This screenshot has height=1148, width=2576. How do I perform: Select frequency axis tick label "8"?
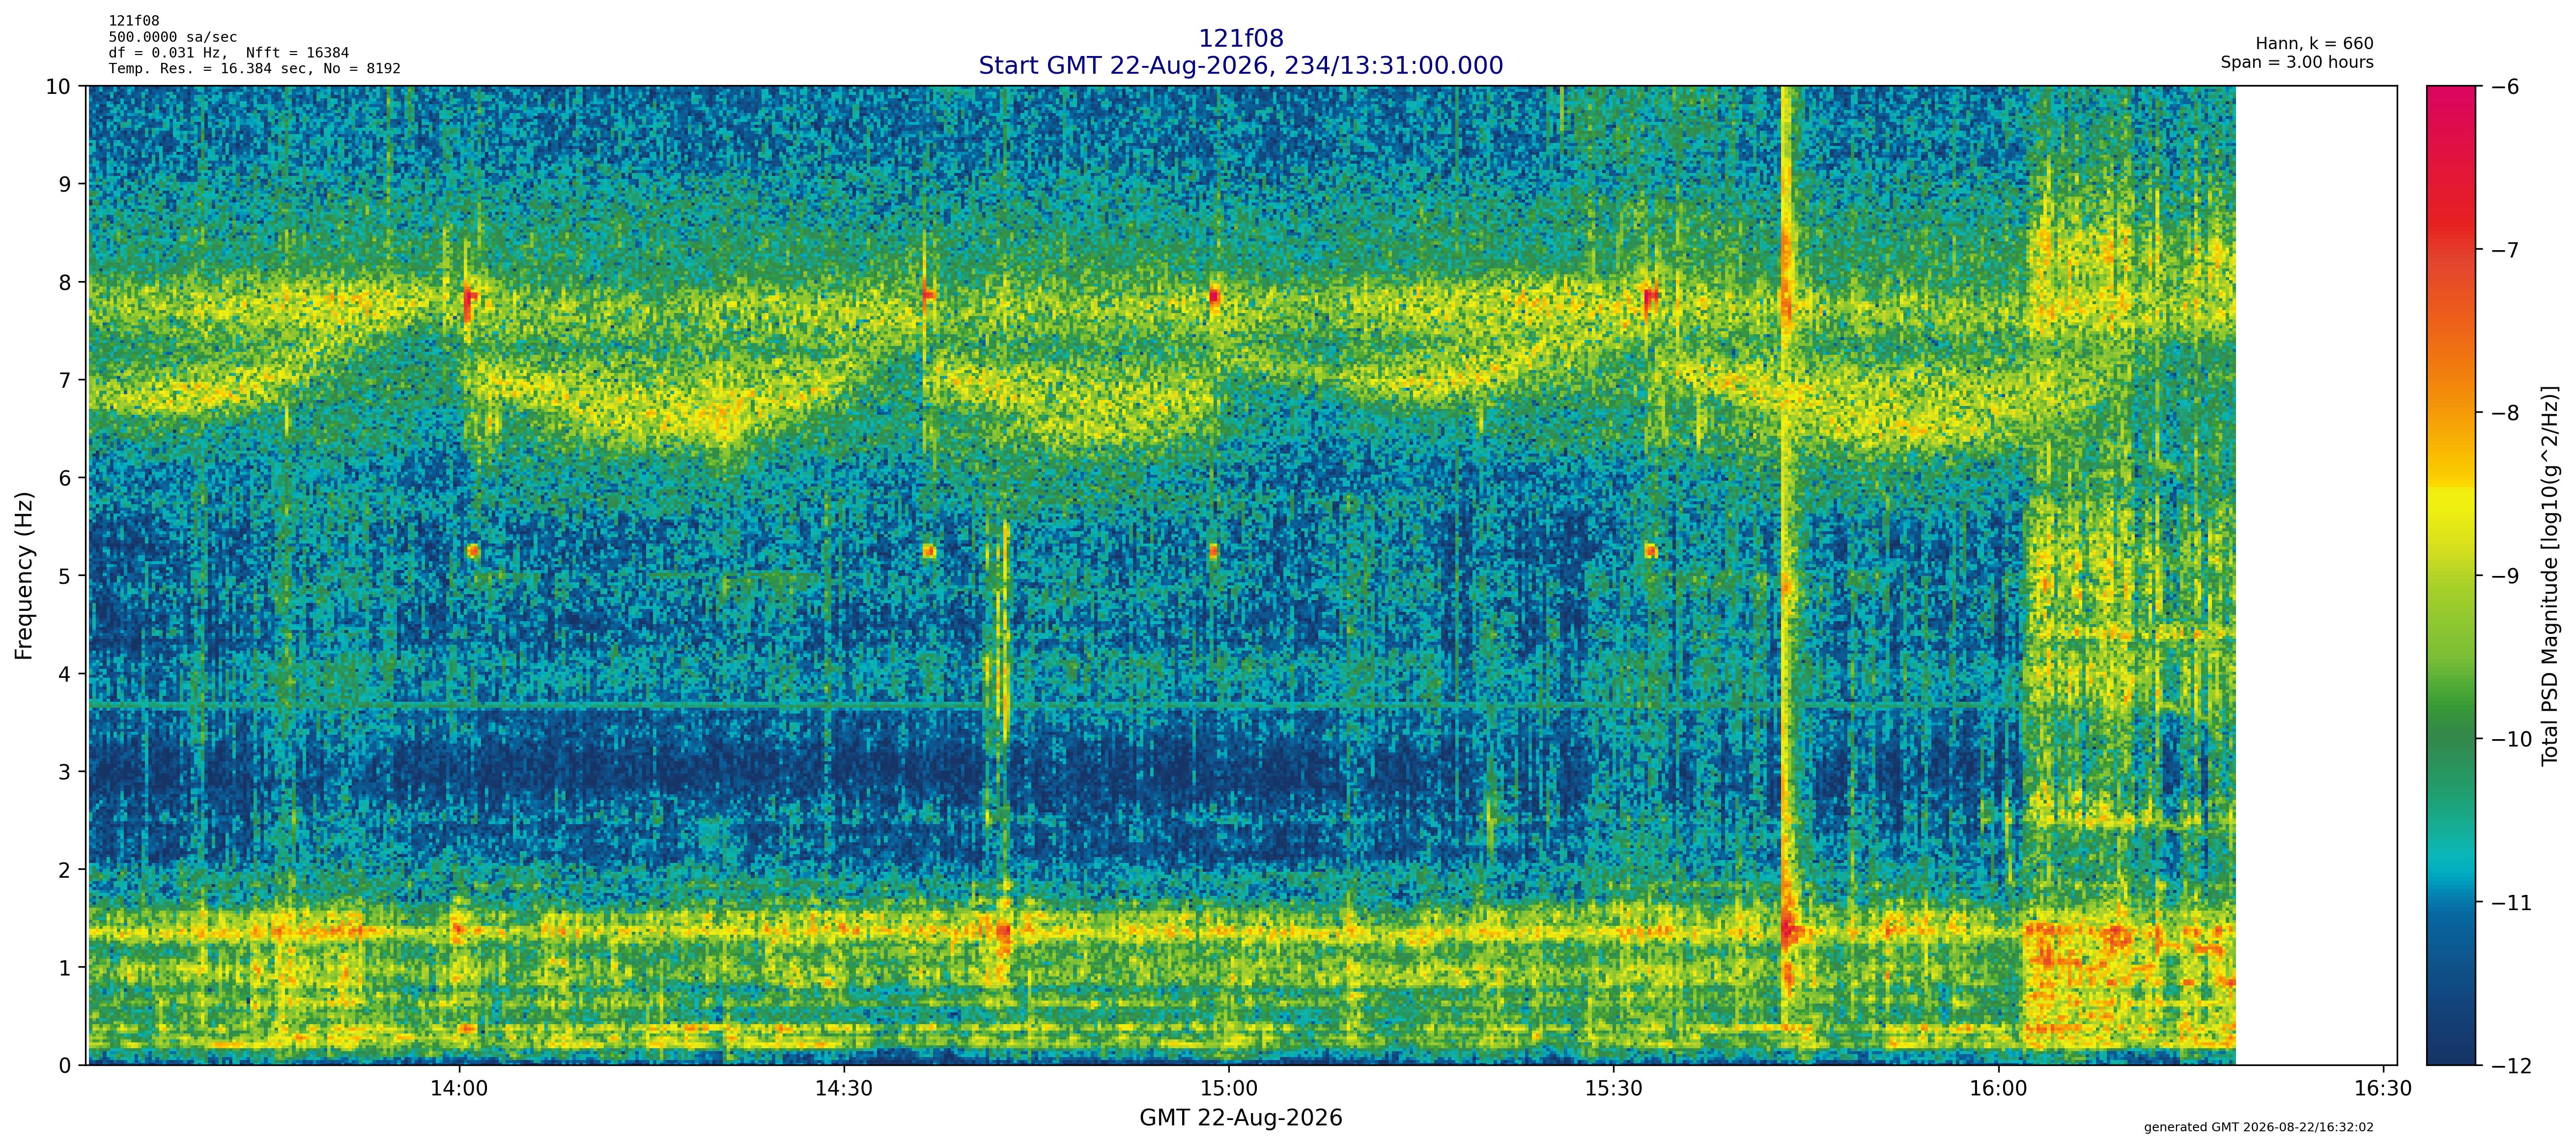click(65, 282)
